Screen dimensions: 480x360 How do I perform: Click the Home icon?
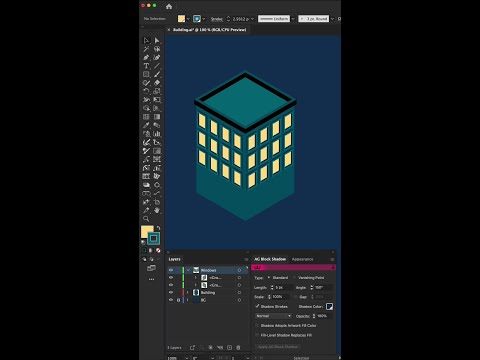point(169,6)
